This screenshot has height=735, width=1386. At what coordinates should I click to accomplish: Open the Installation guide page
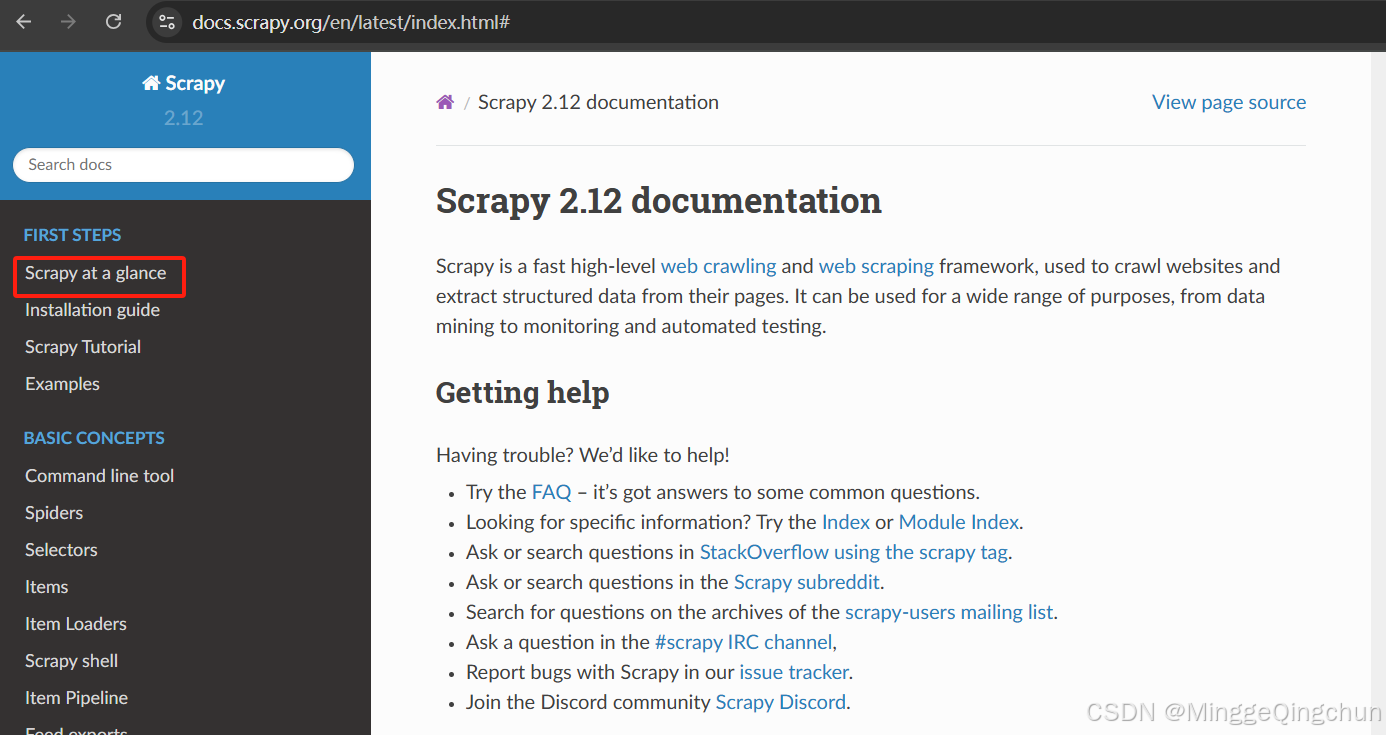92,310
